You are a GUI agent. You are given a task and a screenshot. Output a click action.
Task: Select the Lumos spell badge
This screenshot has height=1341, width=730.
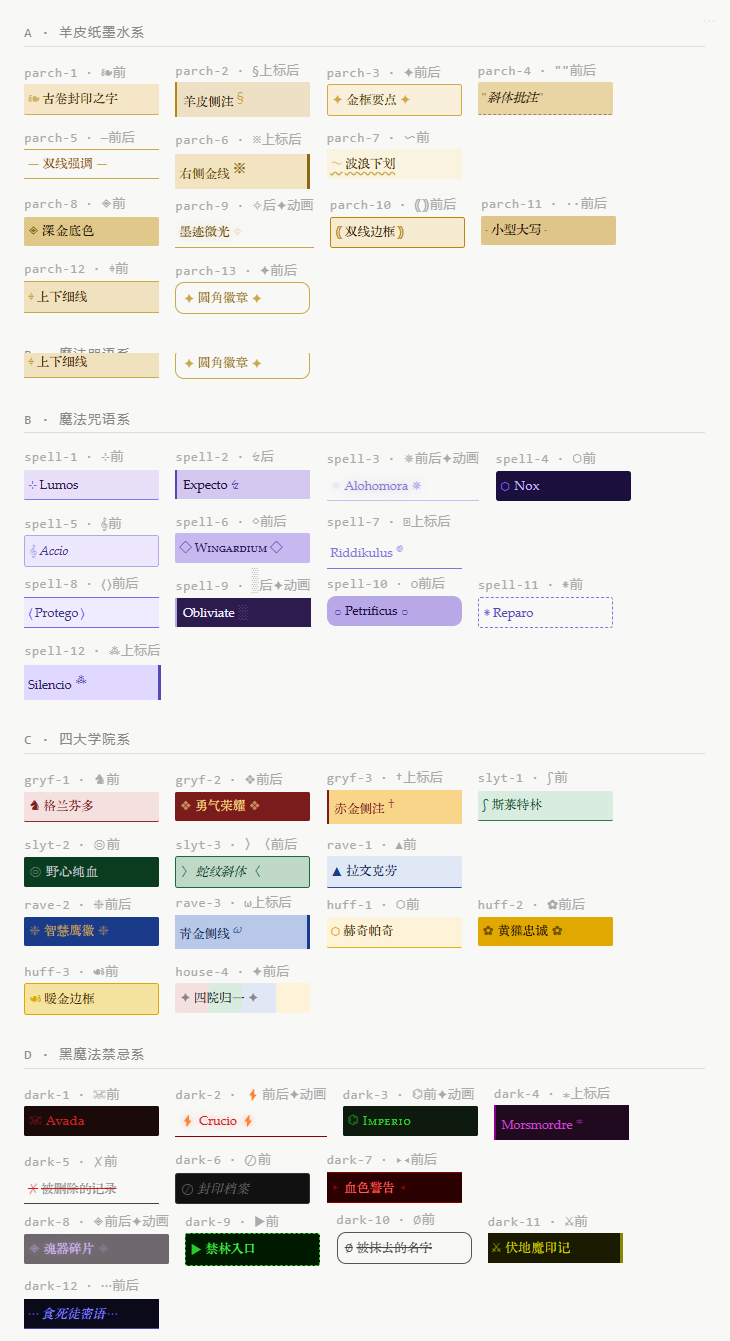pyautogui.click(x=91, y=485)
